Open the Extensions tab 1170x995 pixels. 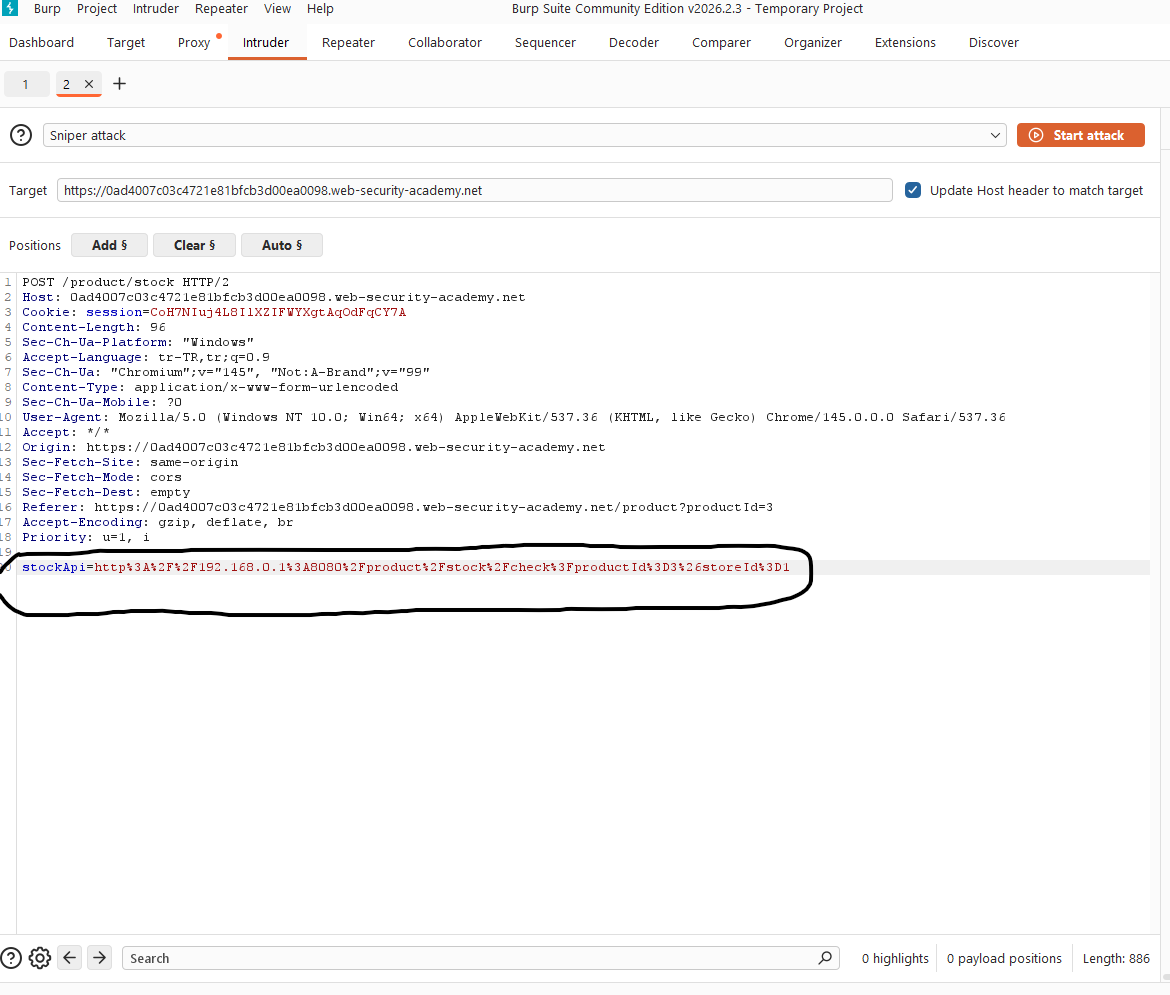tap(905, 43)
